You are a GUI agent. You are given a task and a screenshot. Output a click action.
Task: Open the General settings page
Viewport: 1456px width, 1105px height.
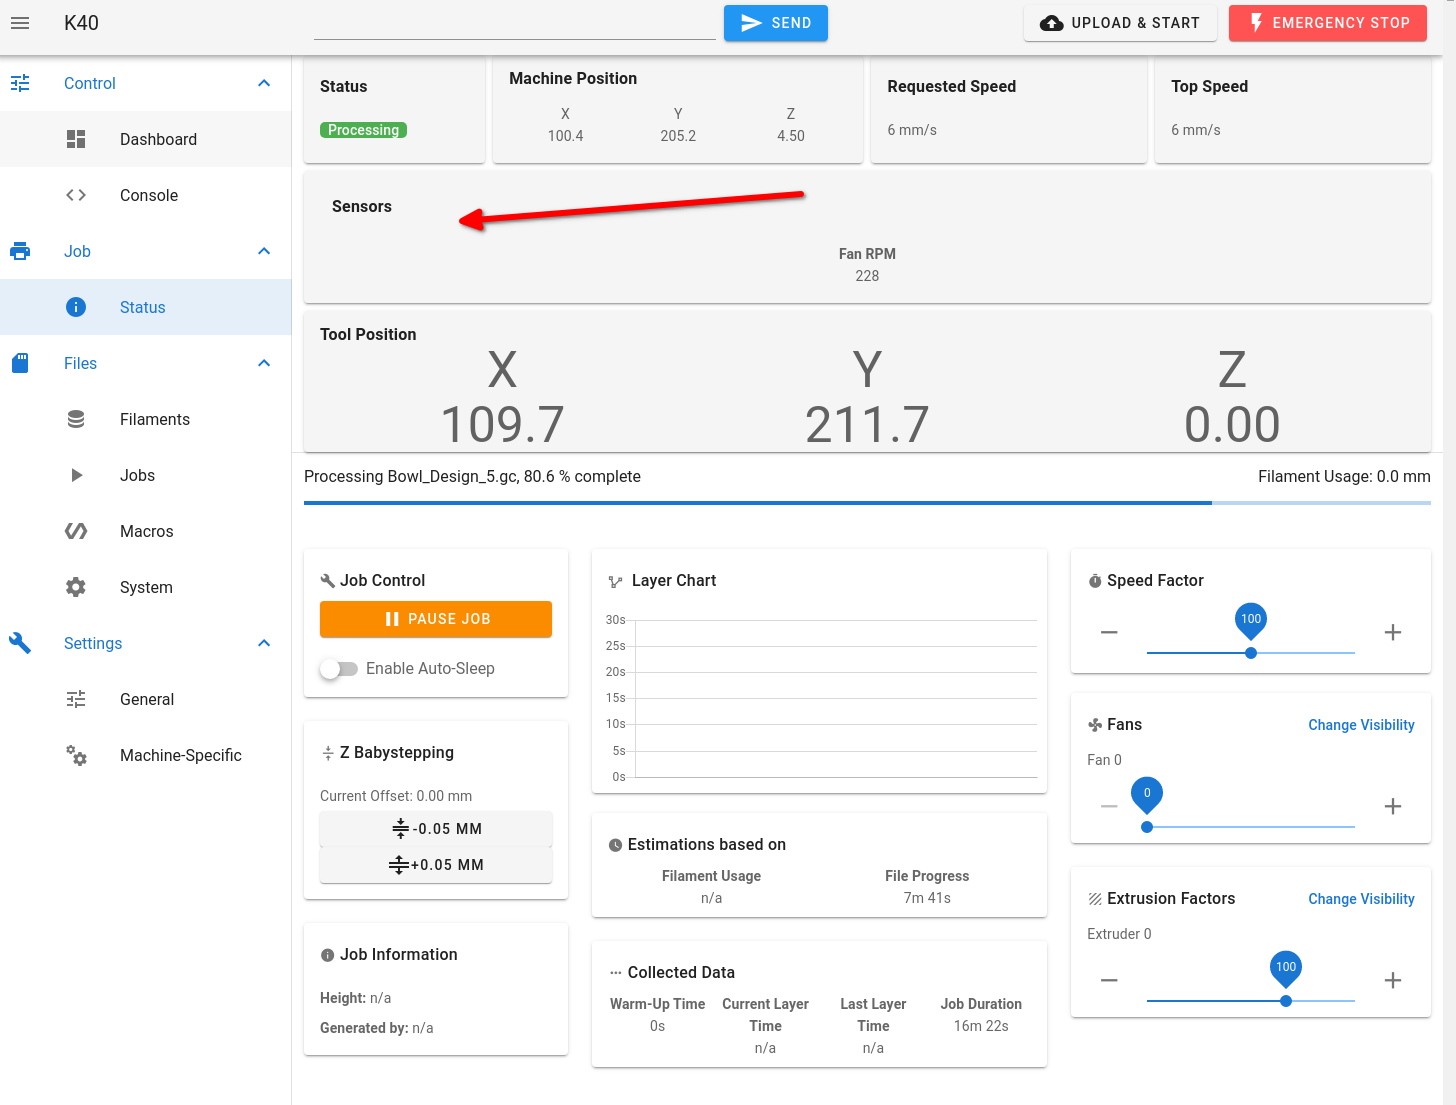point(145,699)
